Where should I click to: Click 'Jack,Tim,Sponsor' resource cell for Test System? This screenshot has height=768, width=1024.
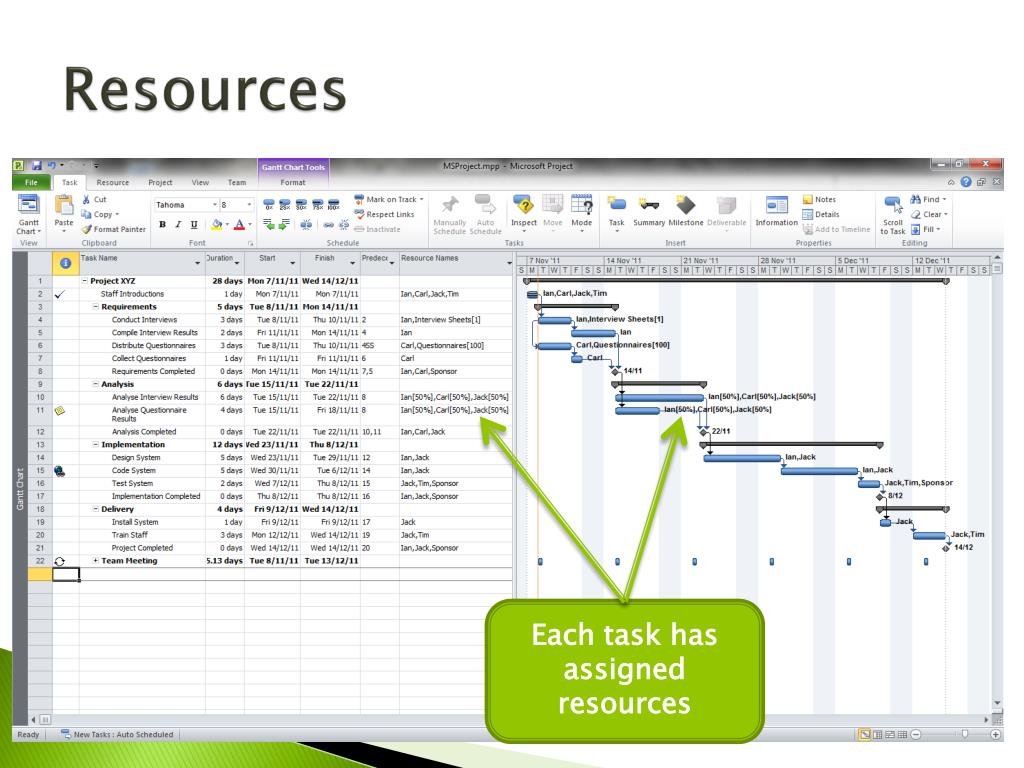click(x=456, y=483)
